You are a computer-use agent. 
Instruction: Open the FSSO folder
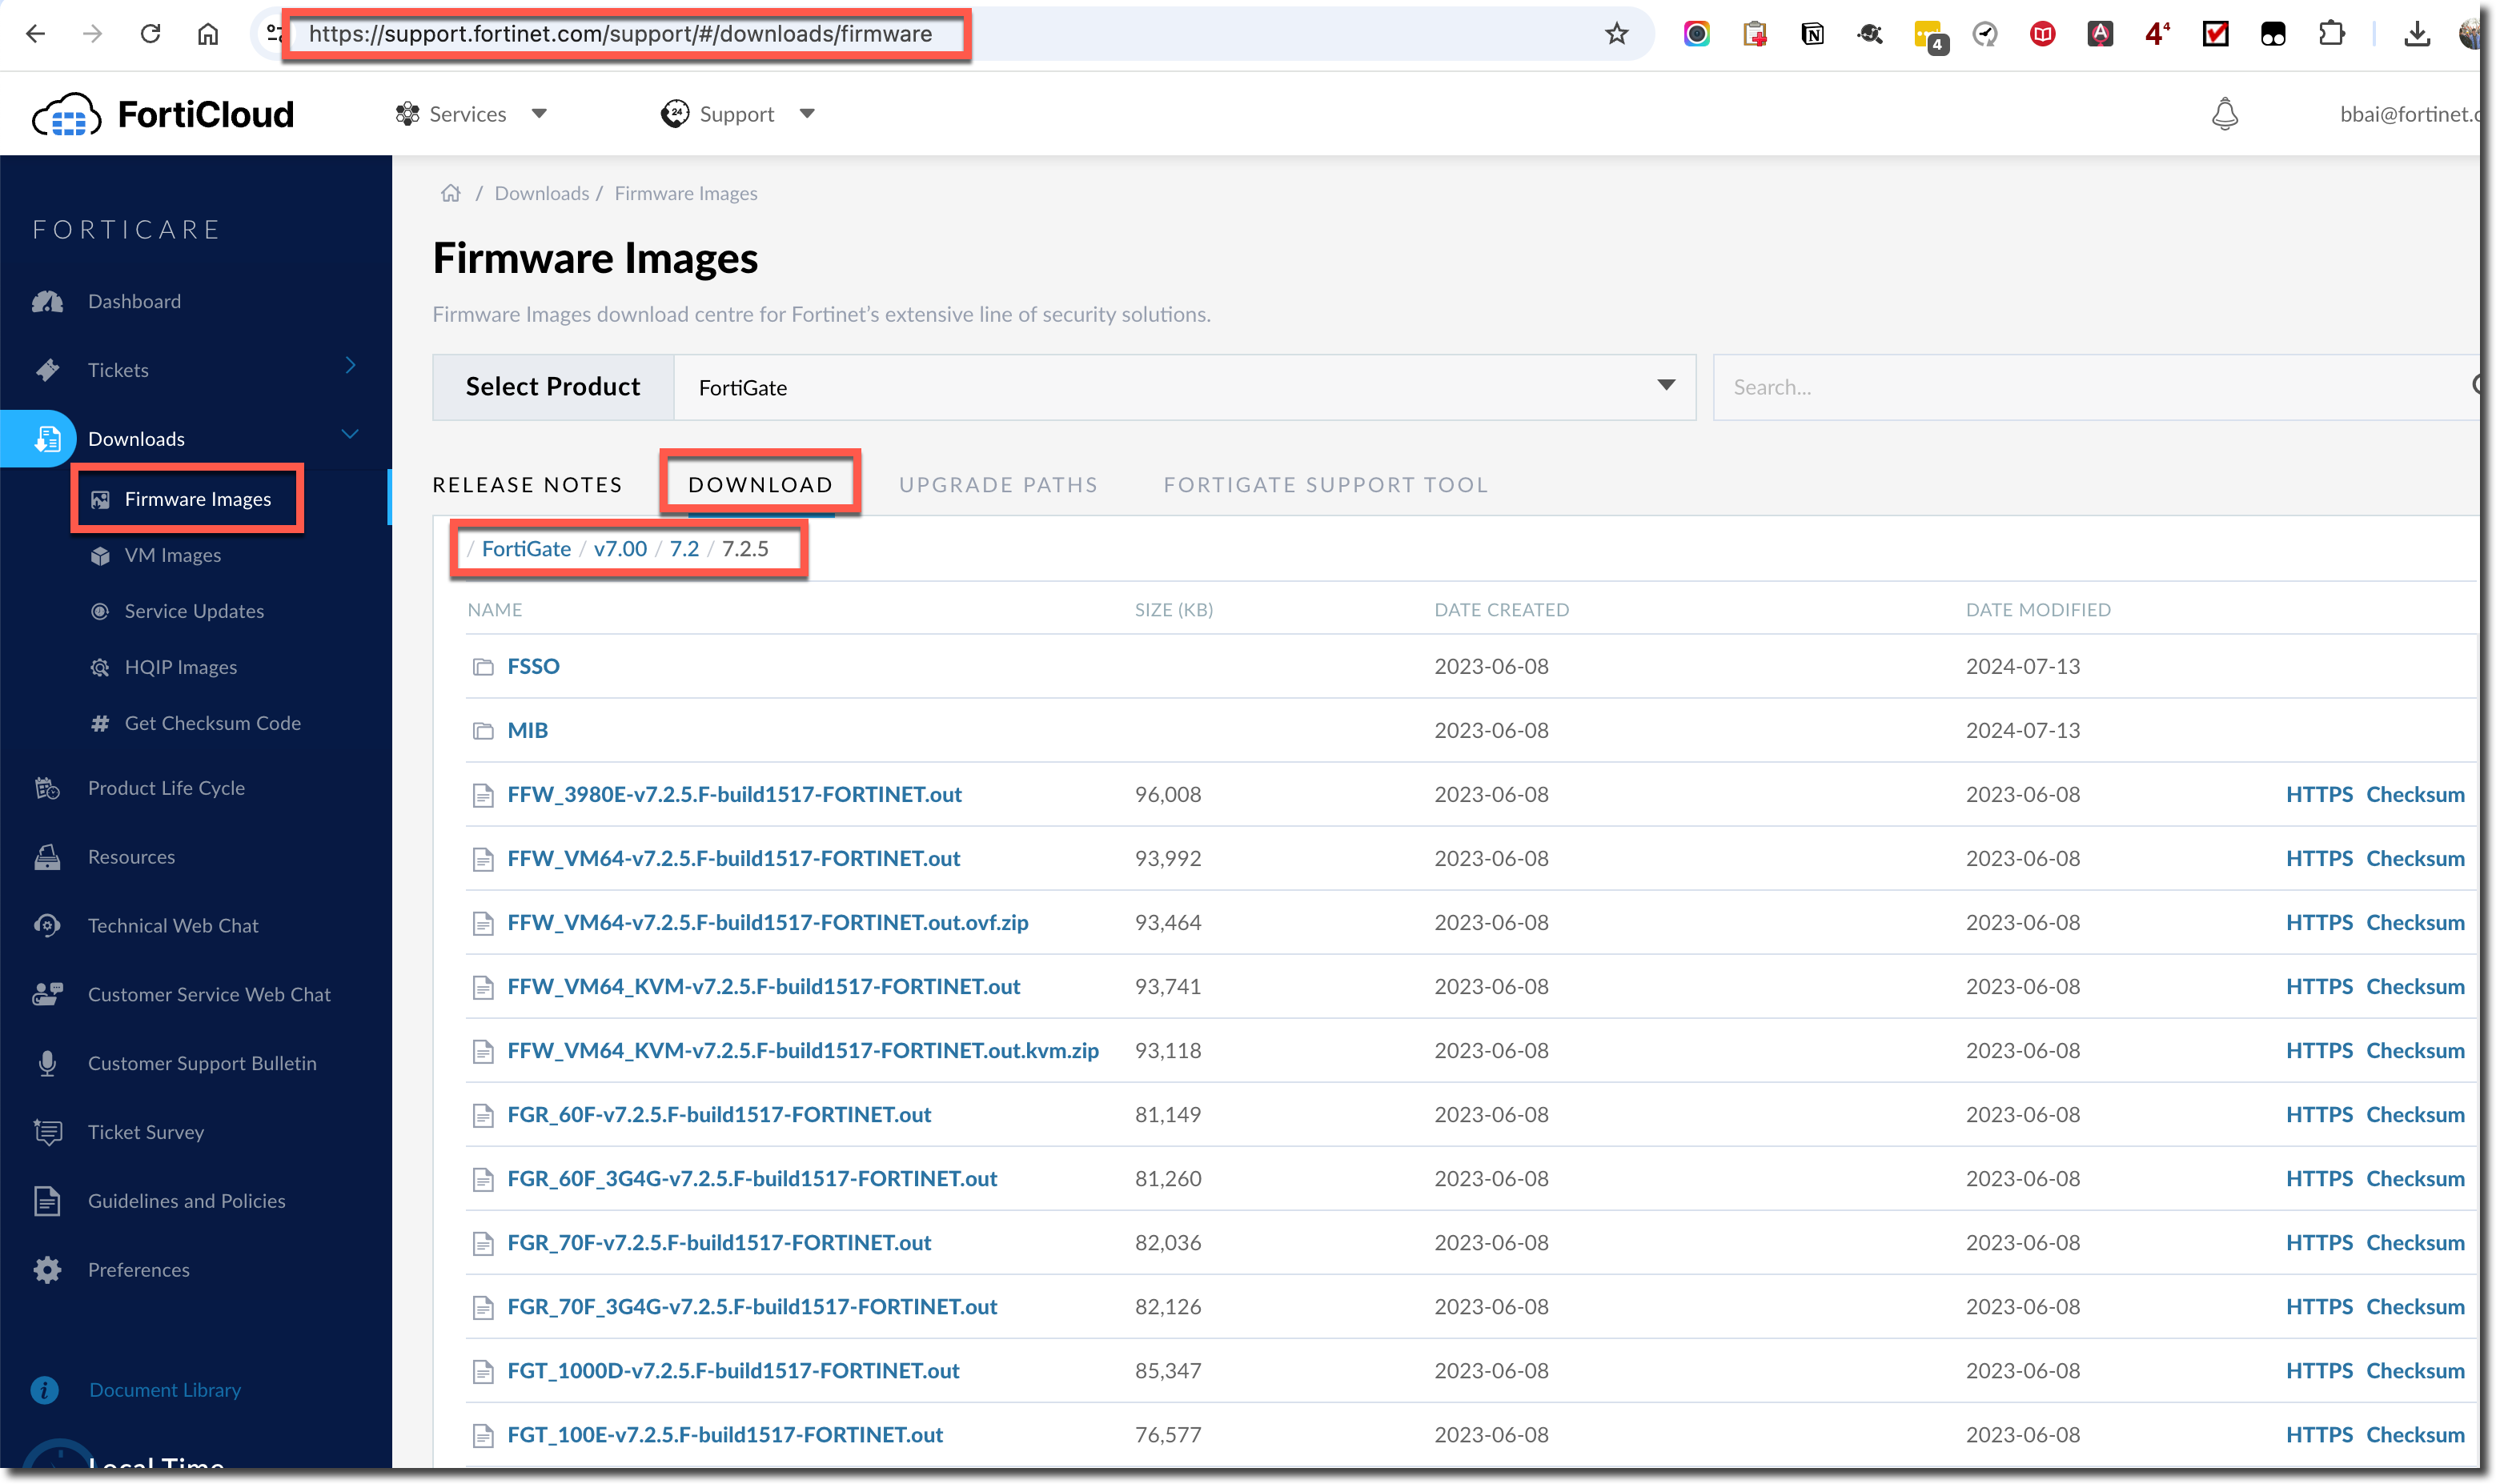coord(533,666)
